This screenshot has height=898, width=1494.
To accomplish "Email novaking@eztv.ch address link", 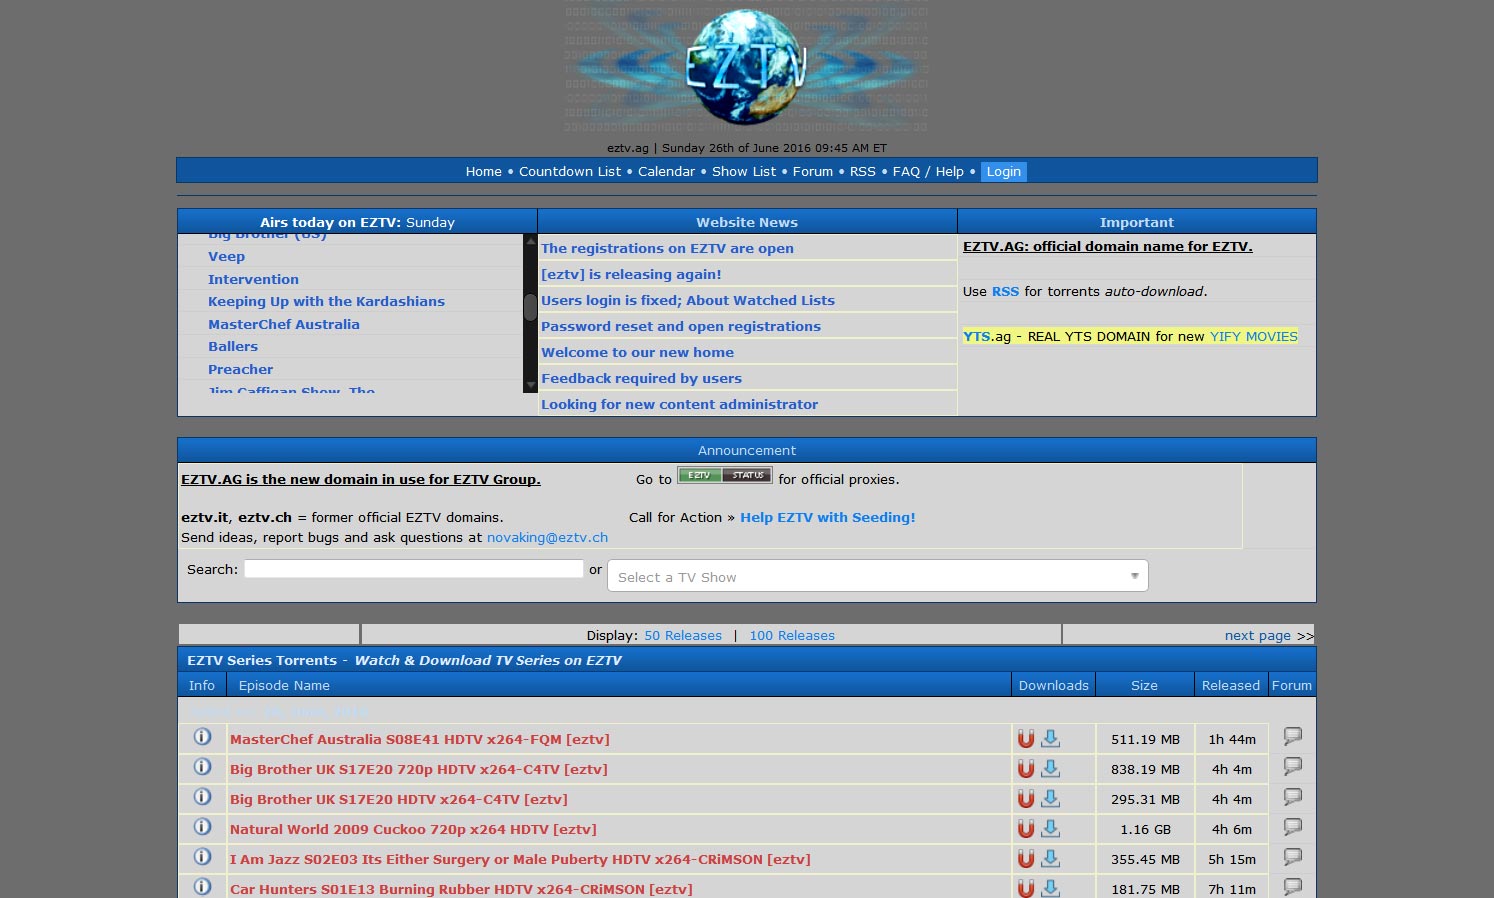I will [x=547, y=537].
